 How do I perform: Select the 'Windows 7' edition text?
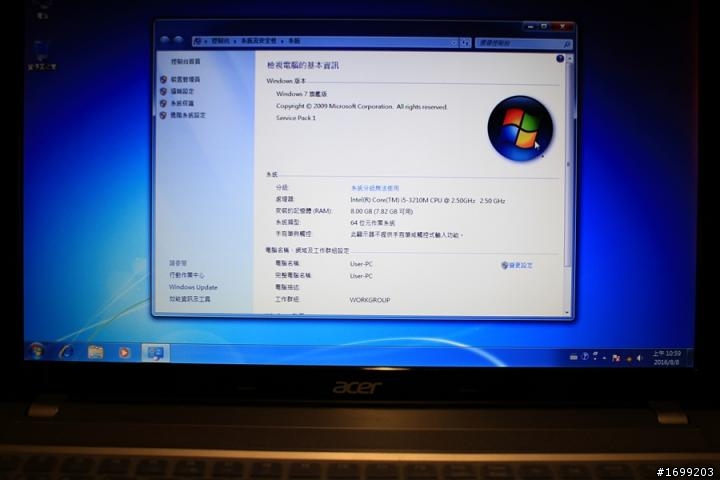point(301,94)
